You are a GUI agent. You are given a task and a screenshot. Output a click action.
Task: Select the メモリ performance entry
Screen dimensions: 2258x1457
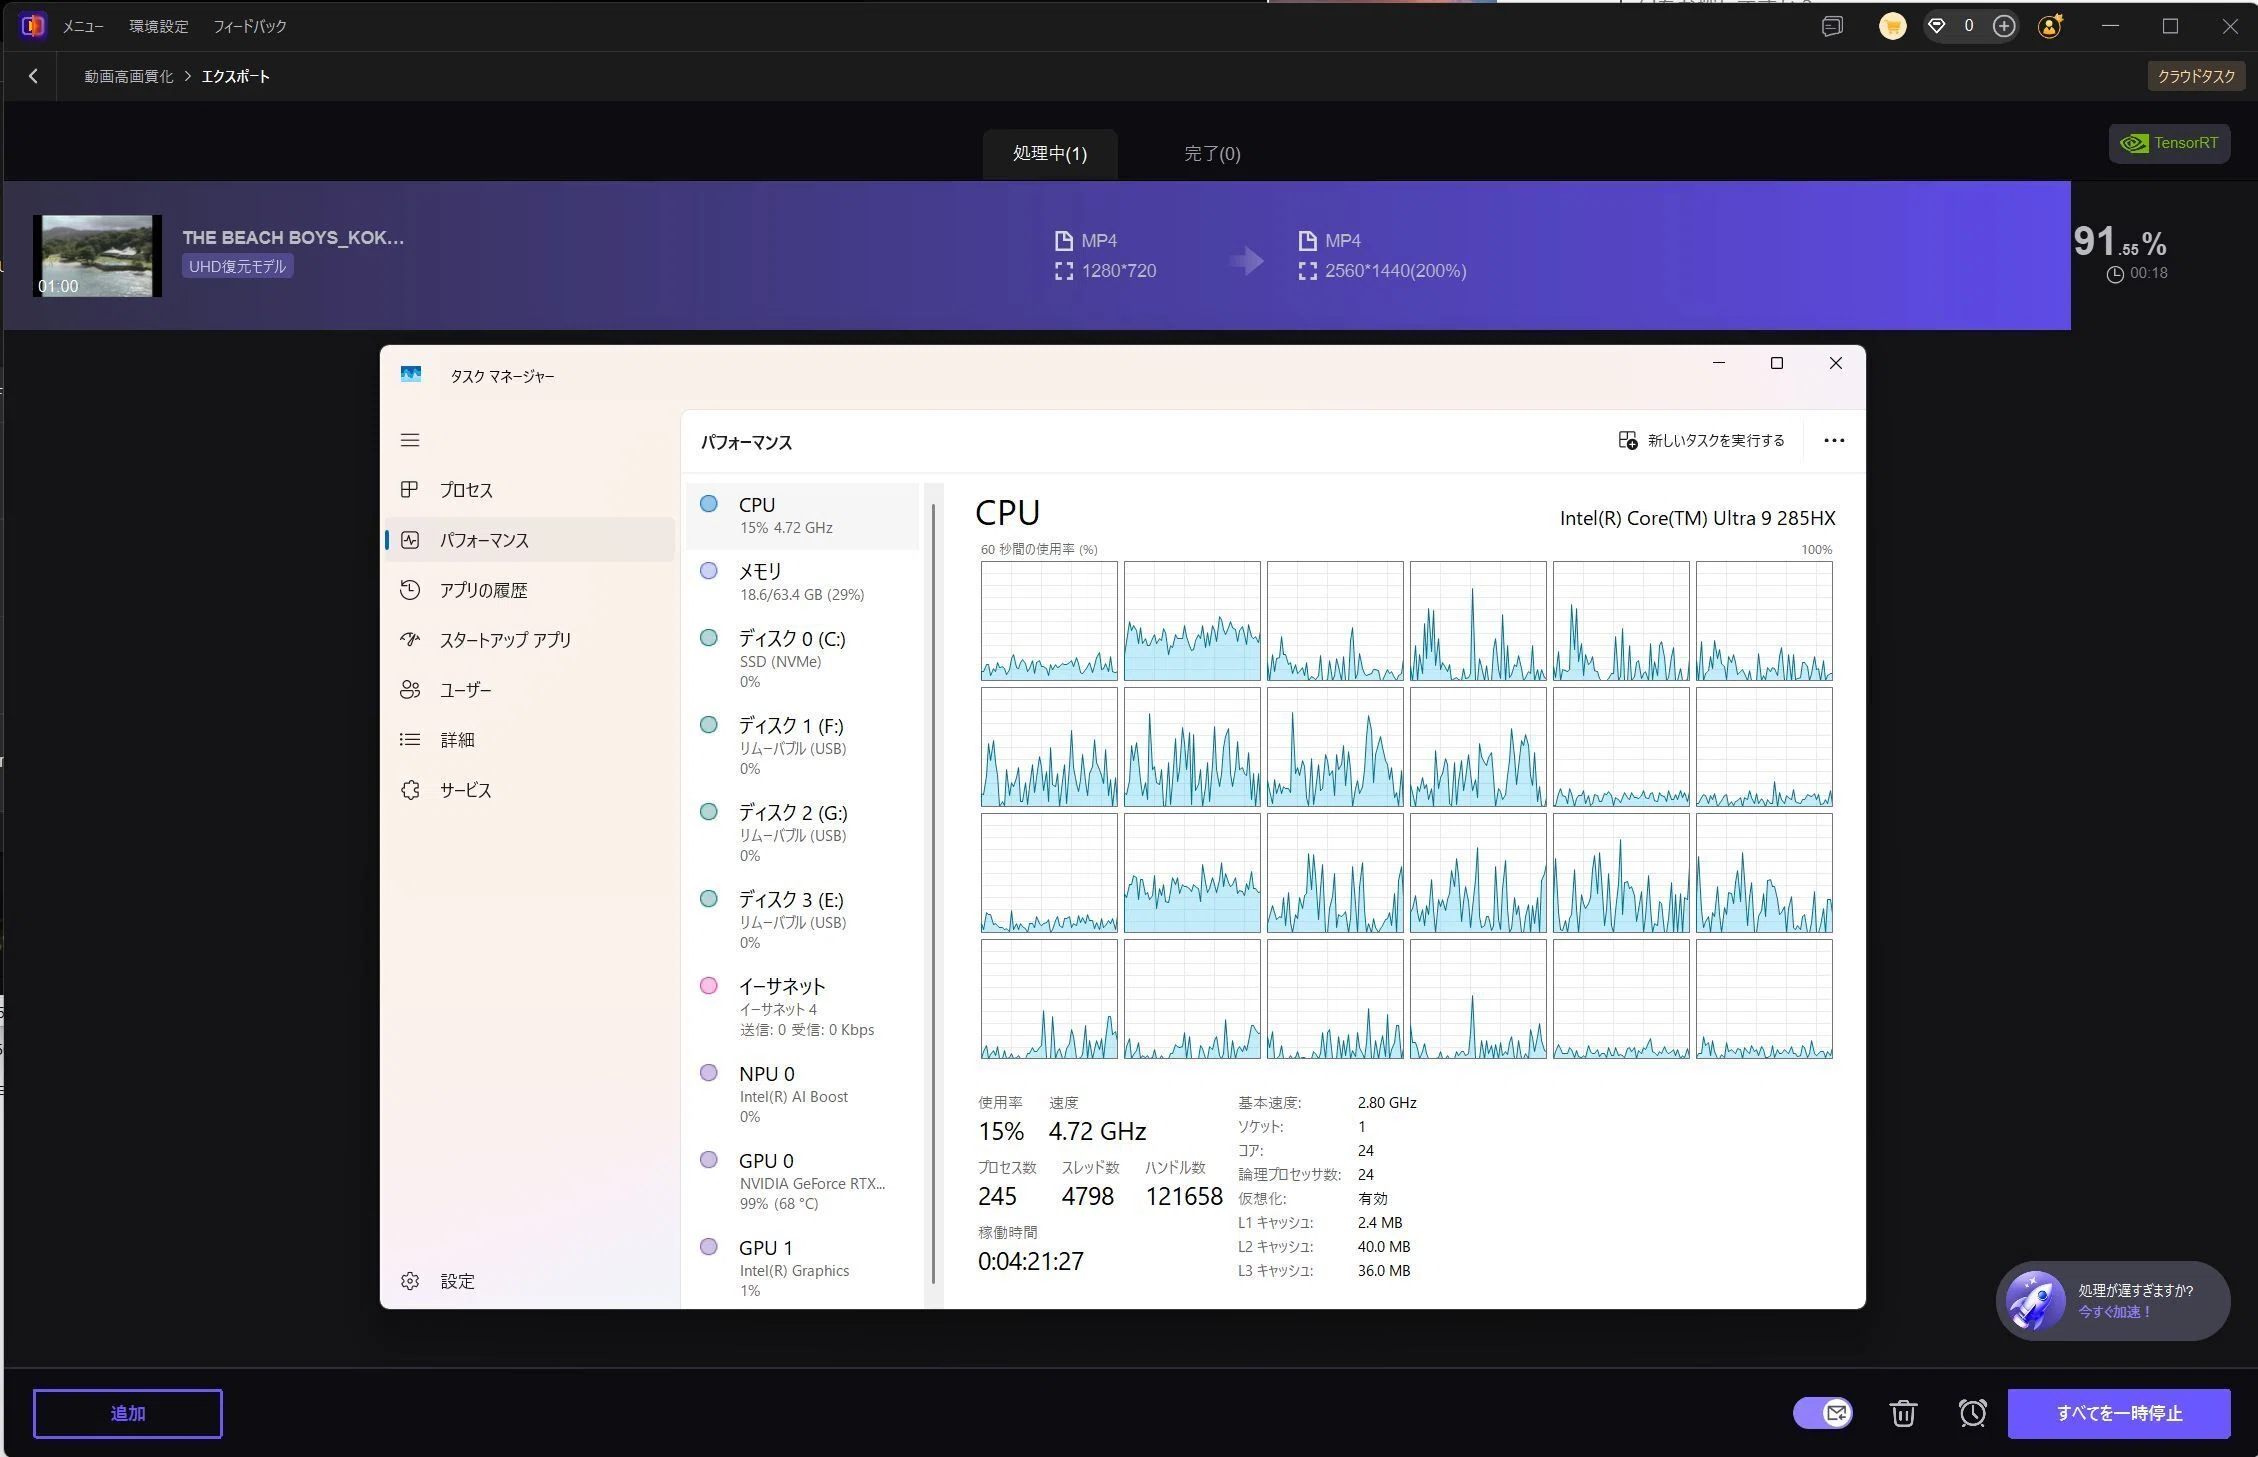click(x=803, y=582)
